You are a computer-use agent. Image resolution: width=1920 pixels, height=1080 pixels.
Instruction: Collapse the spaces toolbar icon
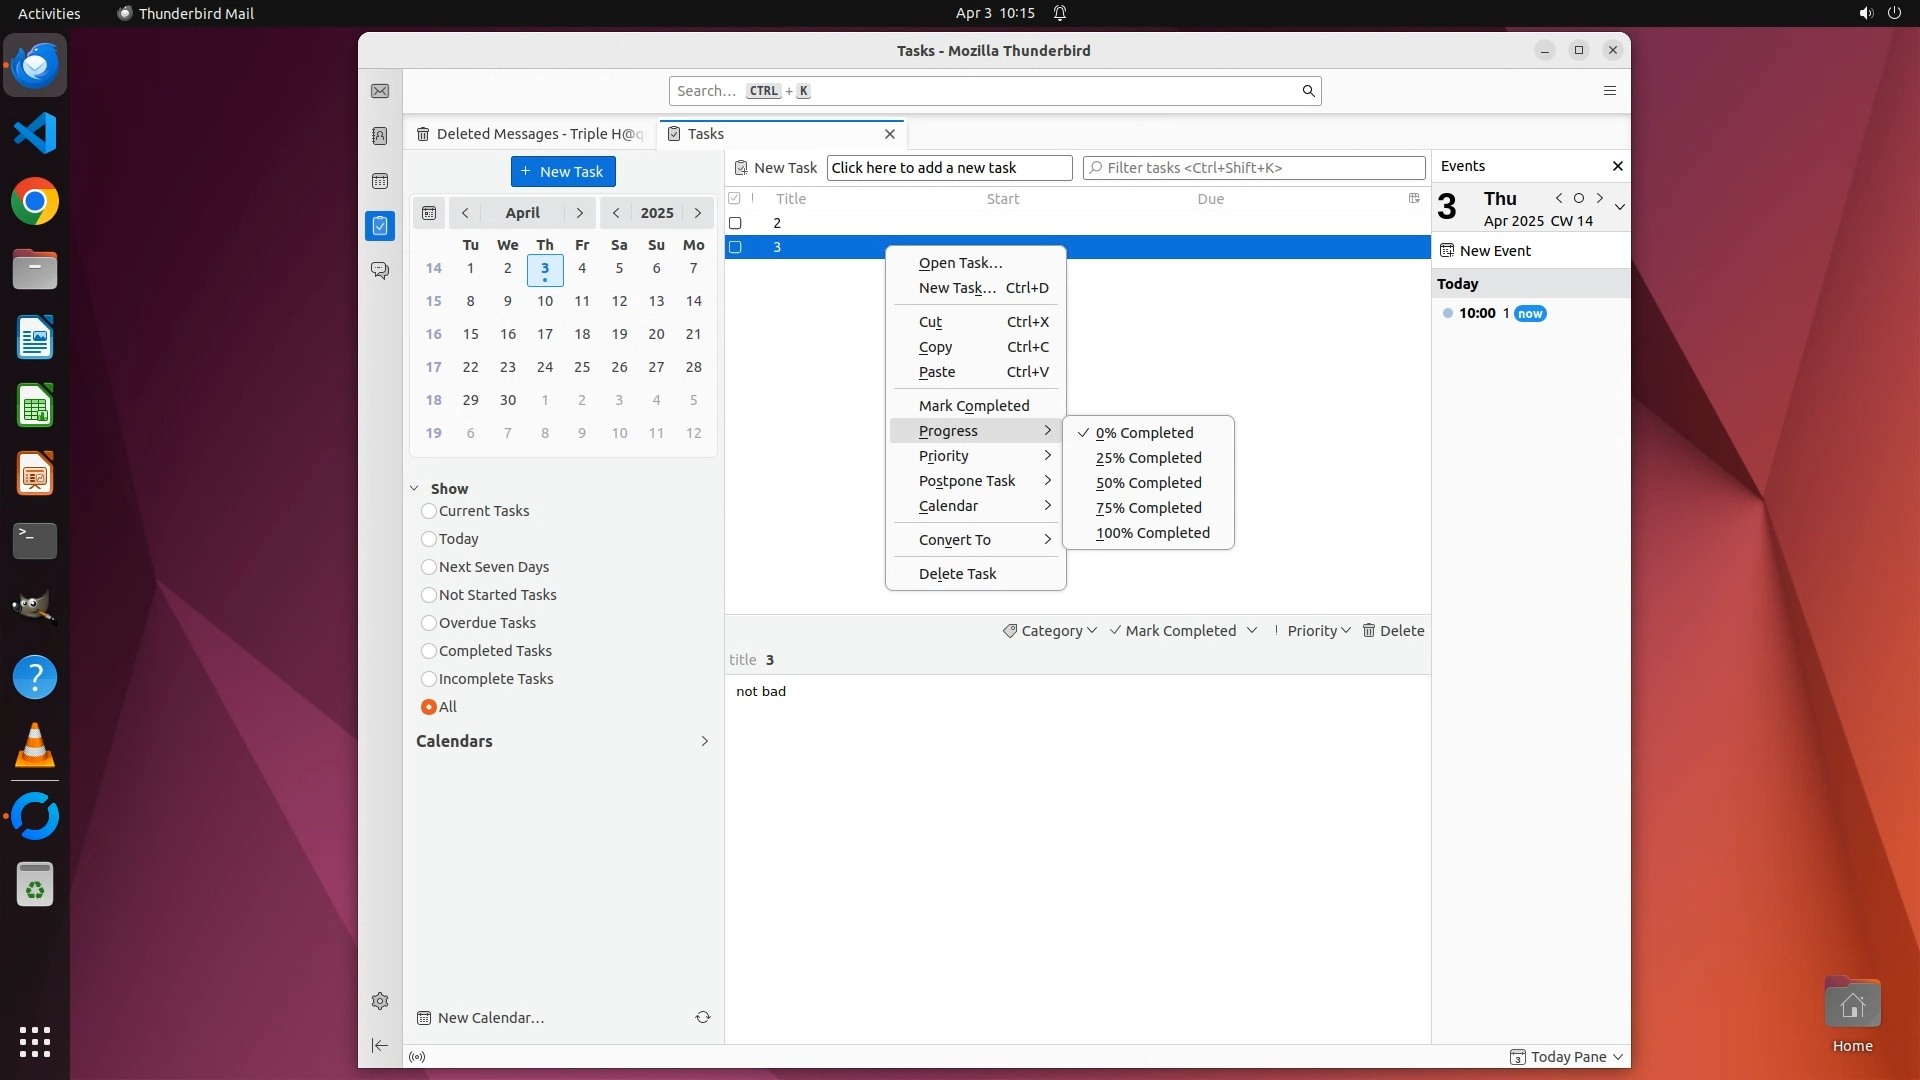coord(380,1046)
